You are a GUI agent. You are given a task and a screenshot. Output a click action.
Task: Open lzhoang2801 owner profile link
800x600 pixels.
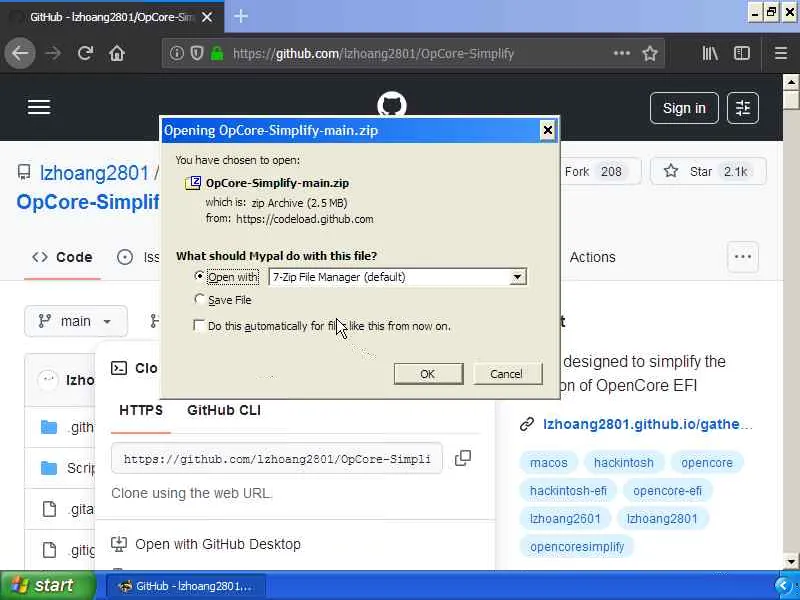click(x=94, y=173)
